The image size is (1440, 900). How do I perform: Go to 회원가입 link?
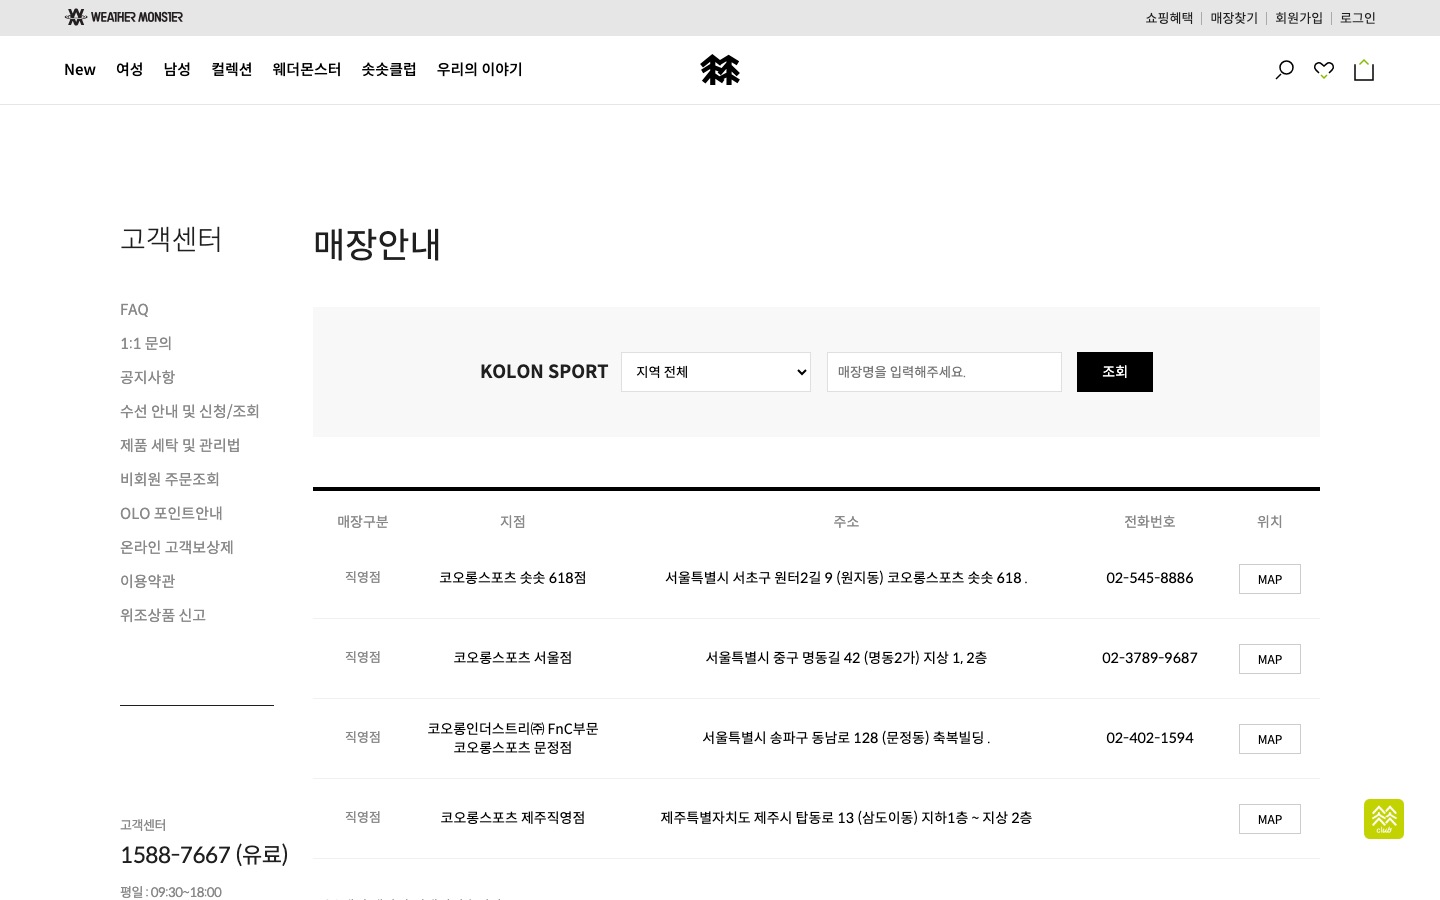pos(1299,18)
